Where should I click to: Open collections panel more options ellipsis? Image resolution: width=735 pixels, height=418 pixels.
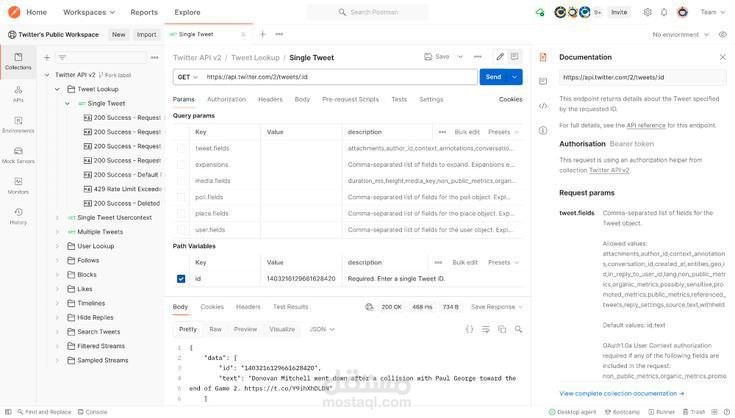pyautogui.click(x=155, y=58)
